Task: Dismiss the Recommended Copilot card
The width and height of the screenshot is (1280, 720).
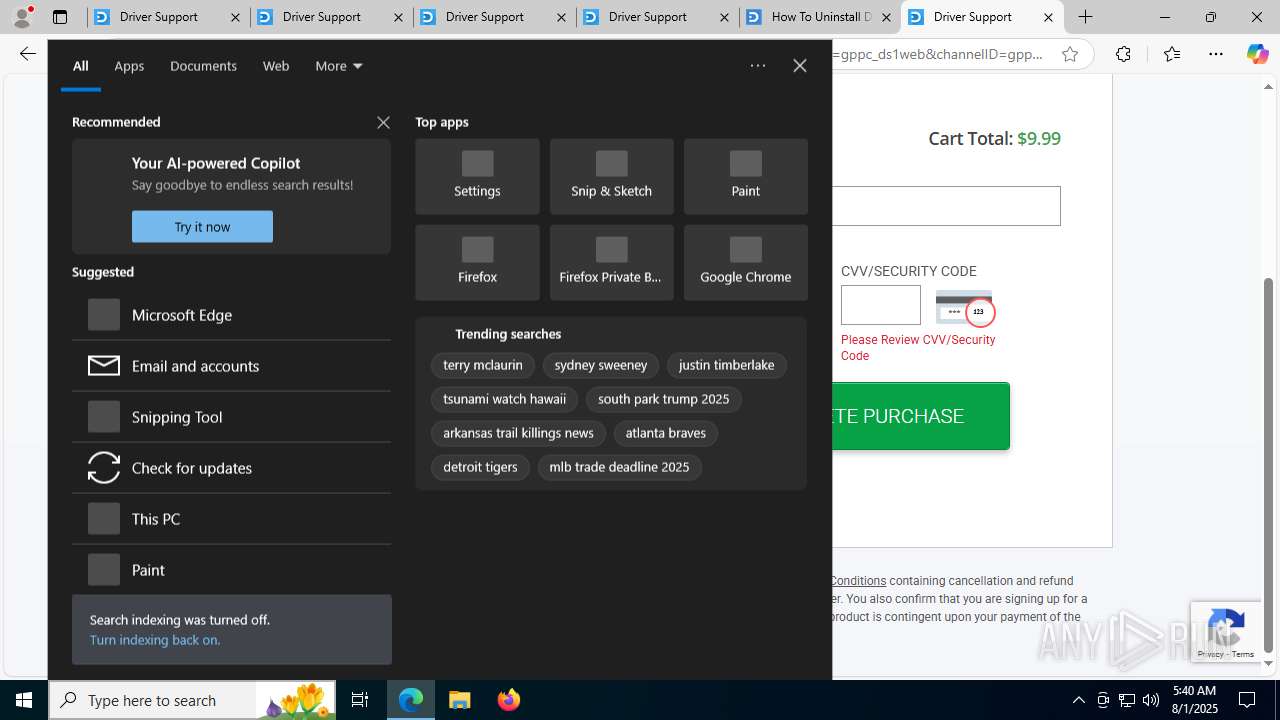Action: click(383, 122)
